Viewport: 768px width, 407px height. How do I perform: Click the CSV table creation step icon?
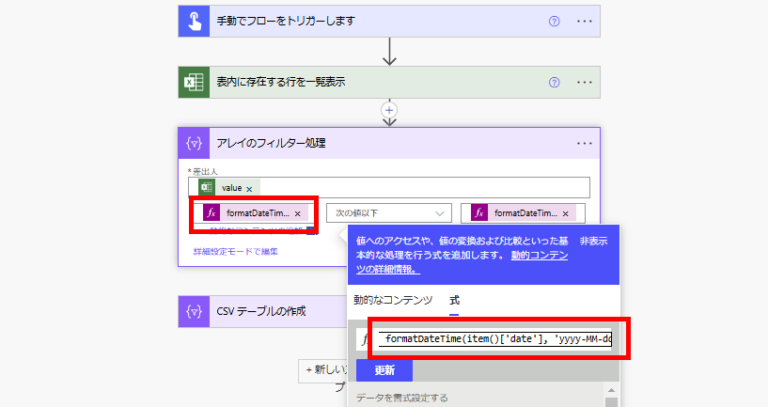(195, 311)
